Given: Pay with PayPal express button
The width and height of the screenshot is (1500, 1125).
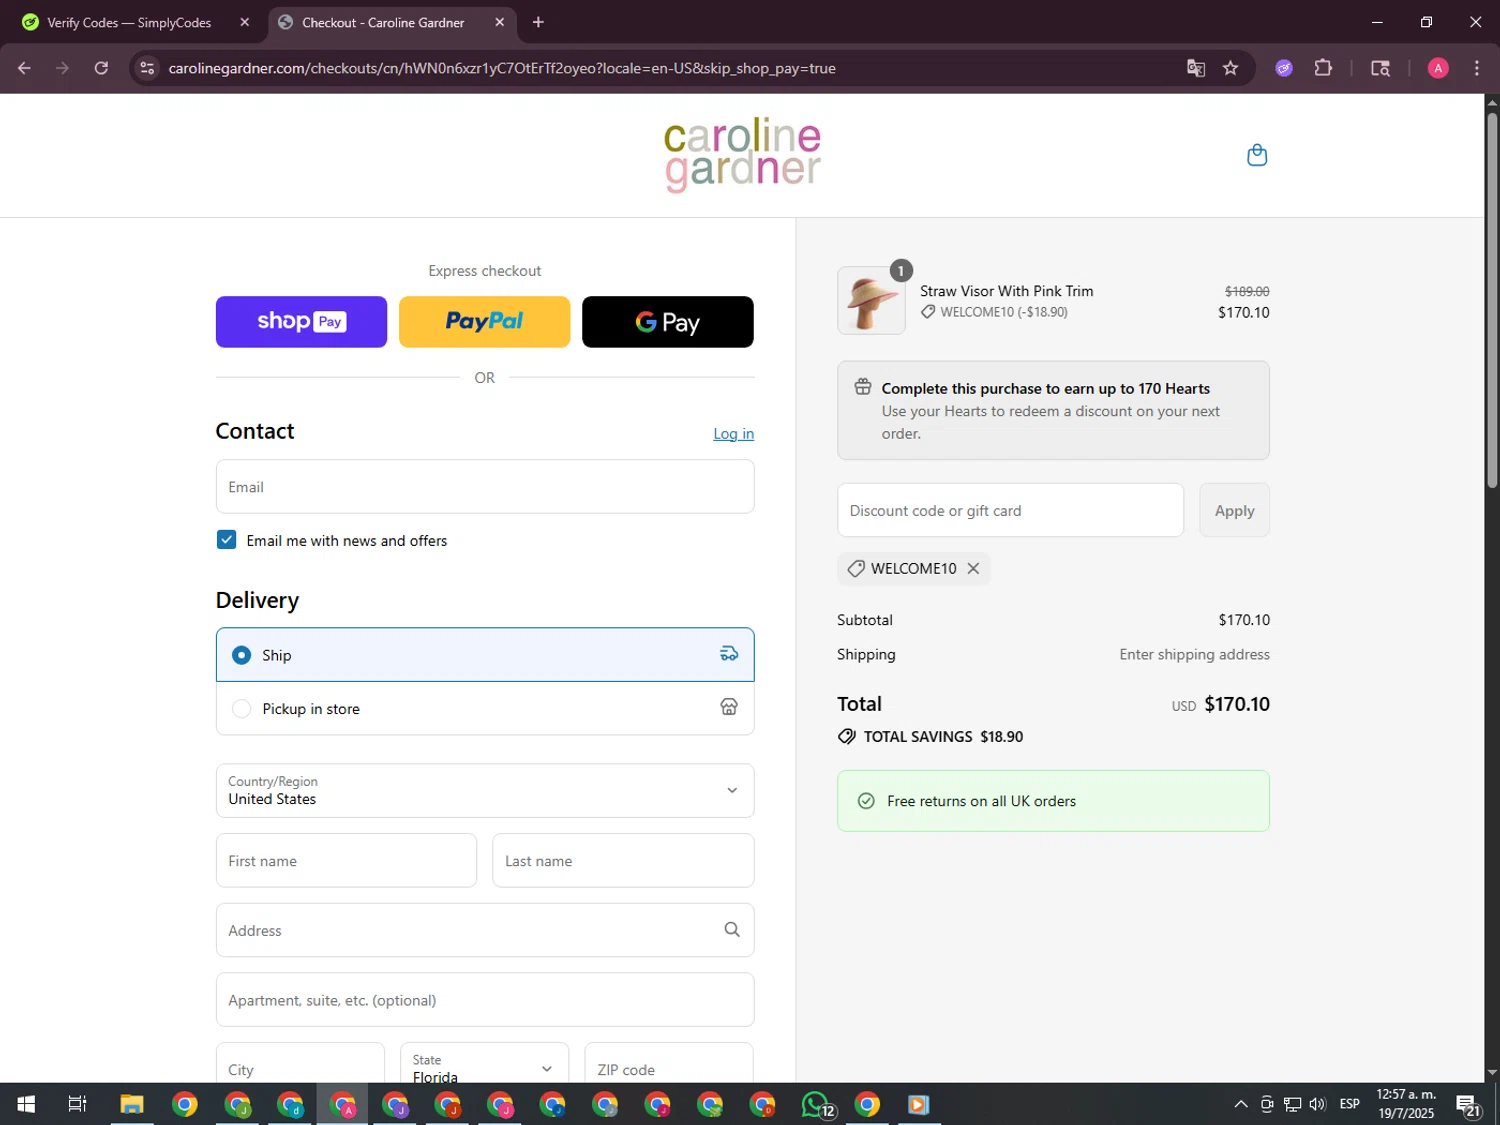Looking at the screenshot, I should (x=485, y=322).
